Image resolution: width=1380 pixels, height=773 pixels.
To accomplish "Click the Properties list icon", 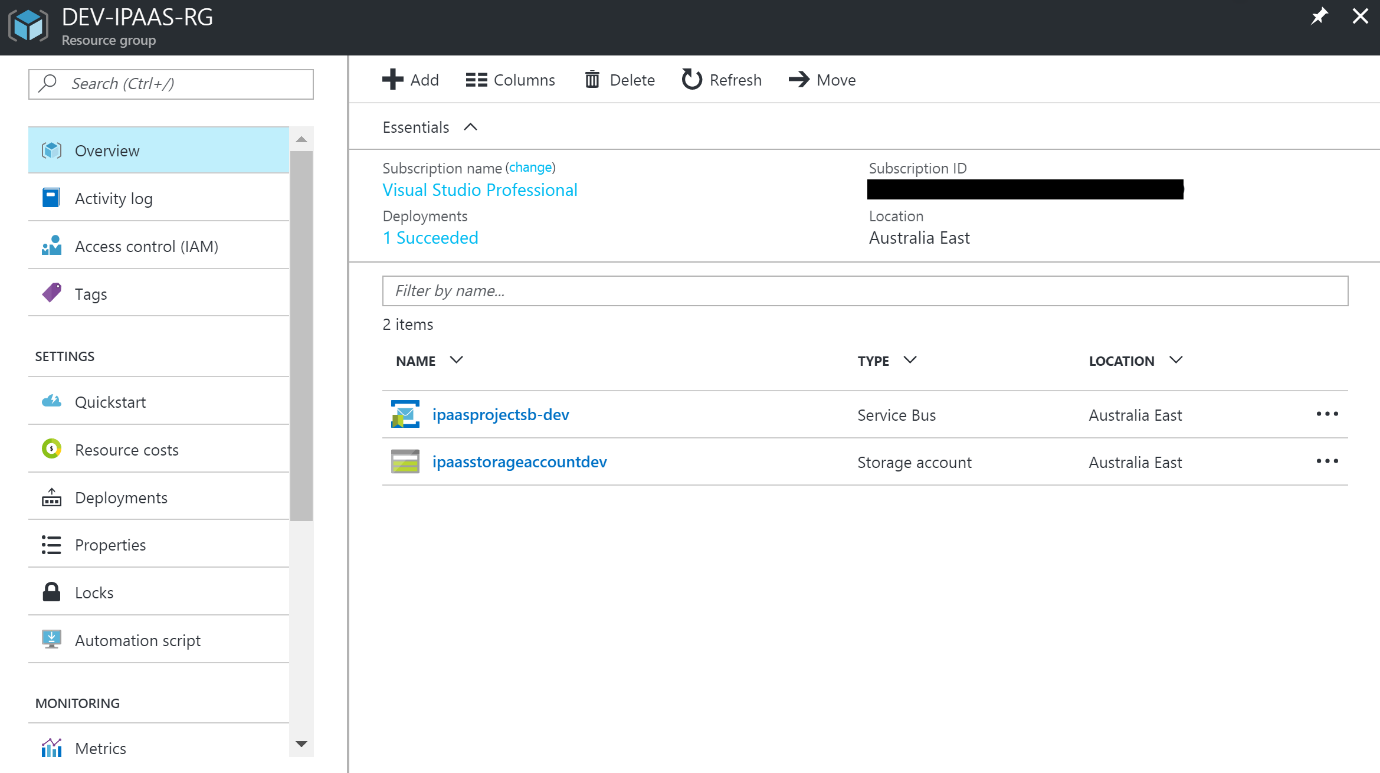I will coord(51,545).
